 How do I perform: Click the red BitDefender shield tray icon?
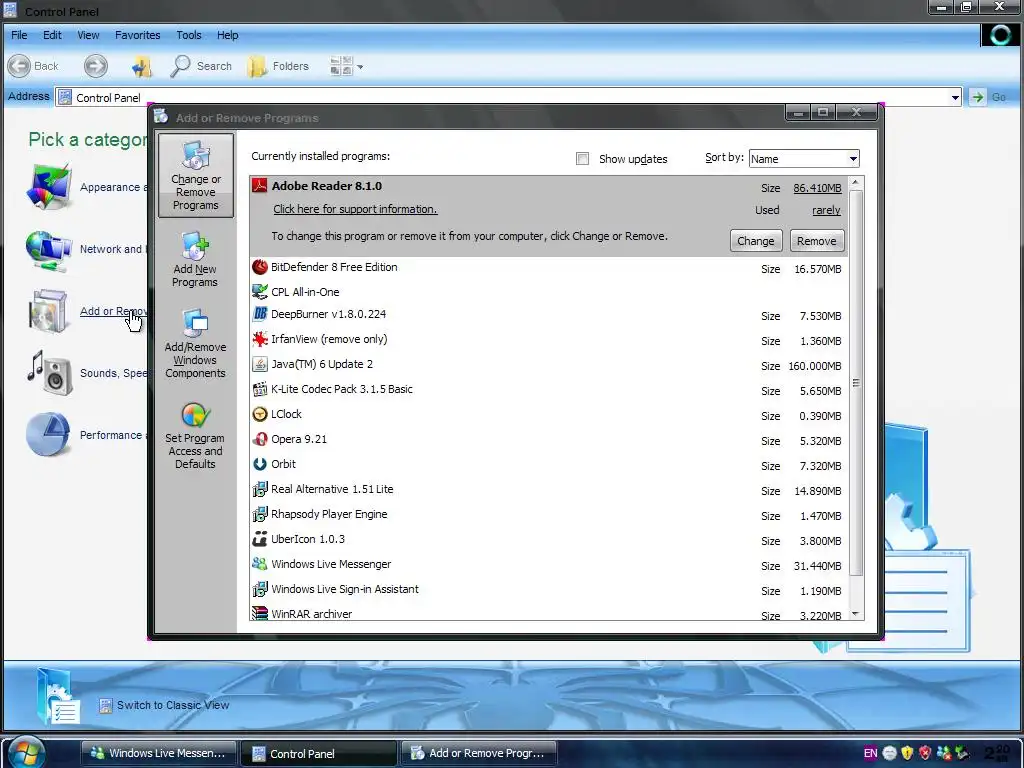pyautogui.click(x=925, y=753)
